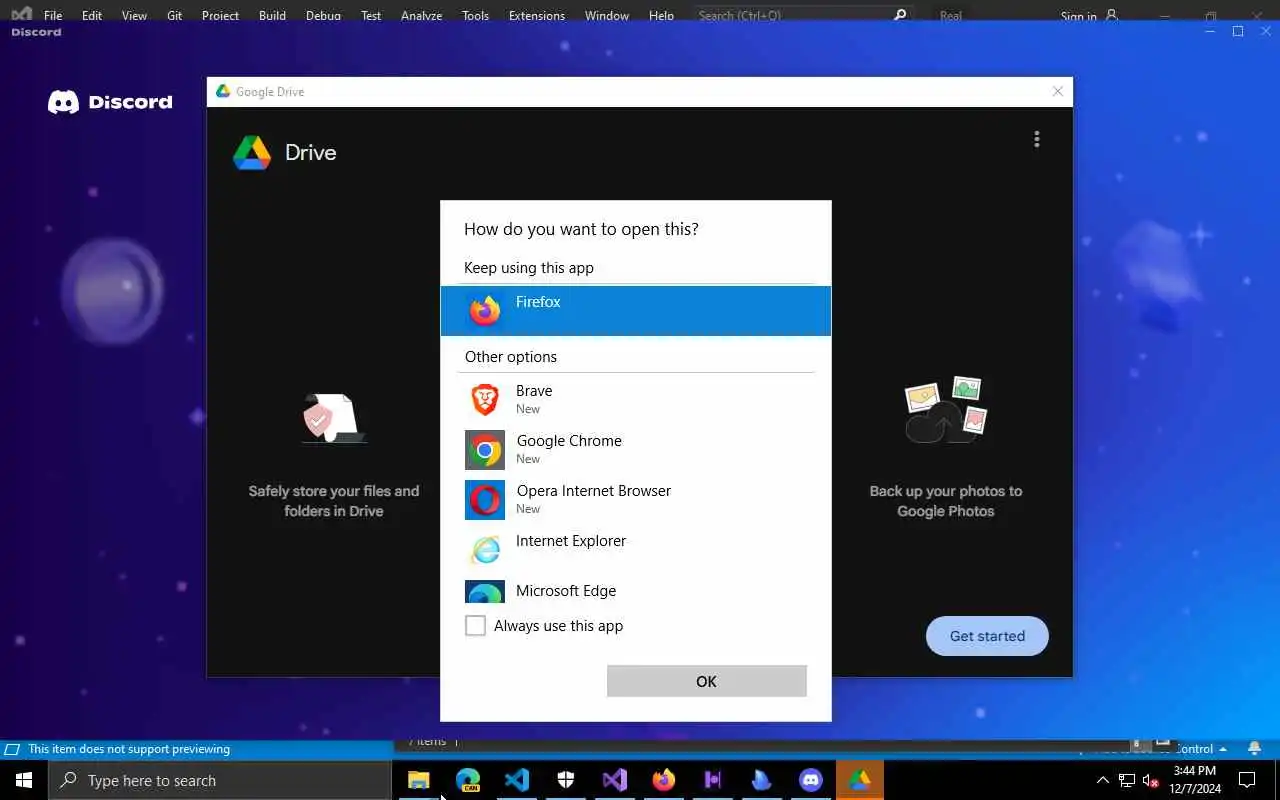Click the taskbar search field
The width and height of the screenshot is (1280, 800).
[x=220, y=780]
